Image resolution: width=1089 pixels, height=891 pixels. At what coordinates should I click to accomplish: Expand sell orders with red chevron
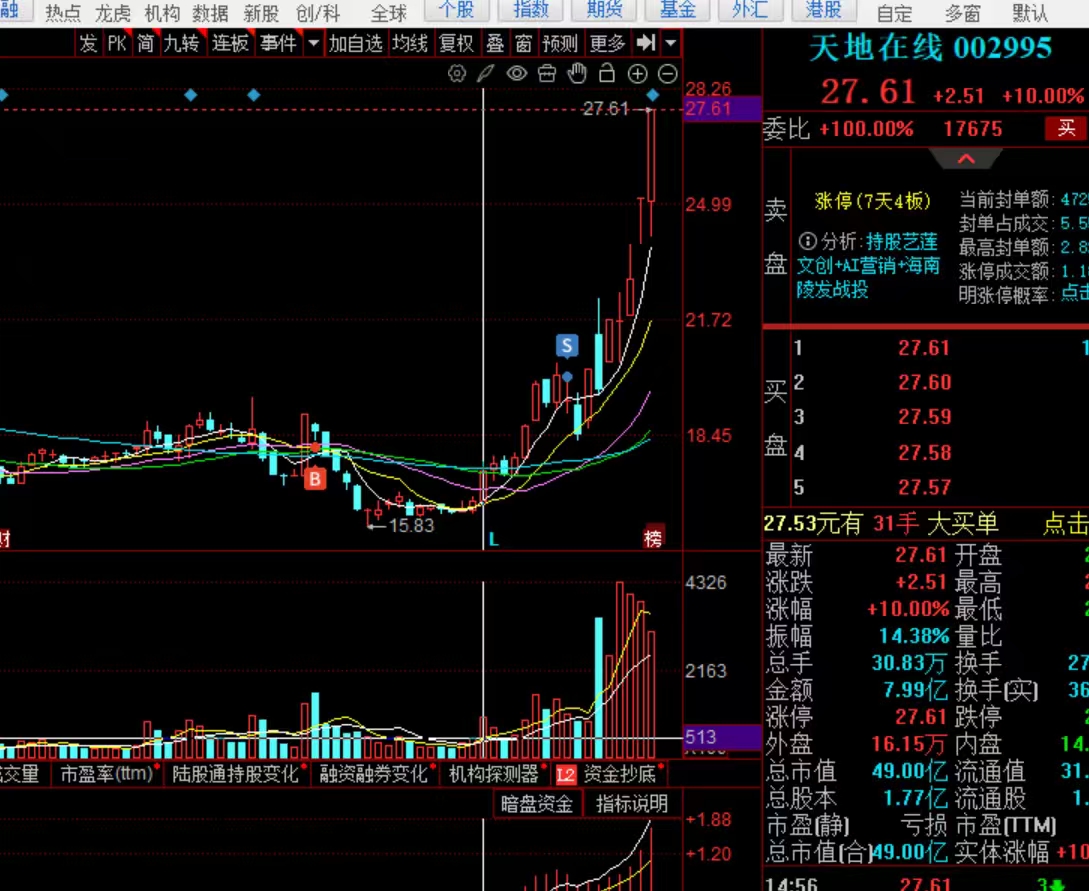(x=966, y=159)
